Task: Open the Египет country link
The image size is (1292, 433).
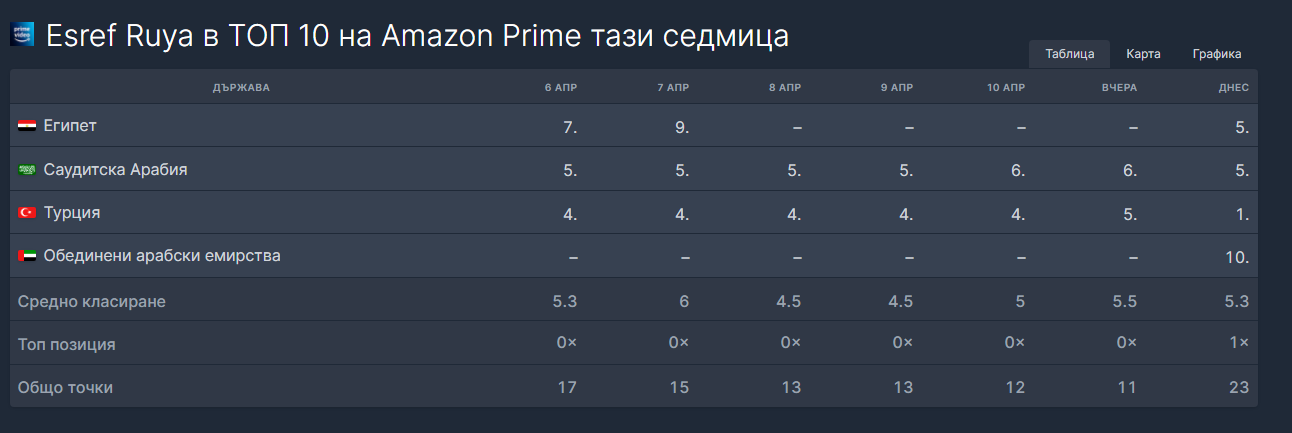Action: click(70, 126)
